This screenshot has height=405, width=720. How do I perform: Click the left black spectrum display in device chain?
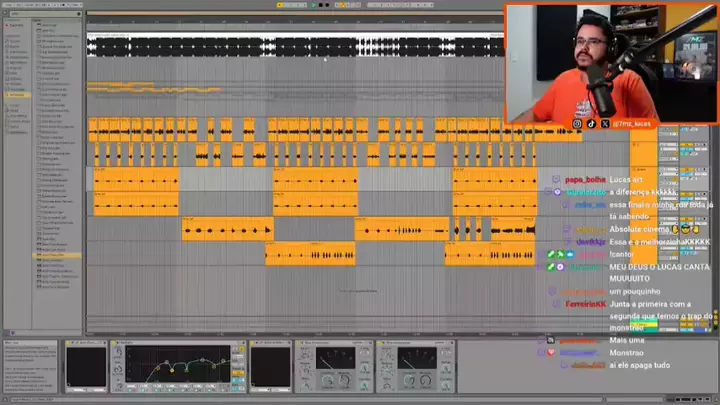[x=86, y=368]
